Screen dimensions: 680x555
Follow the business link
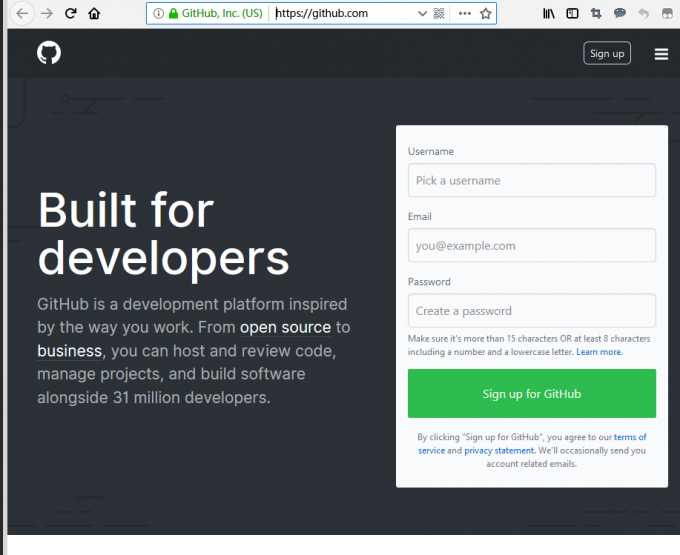(69, 351)
